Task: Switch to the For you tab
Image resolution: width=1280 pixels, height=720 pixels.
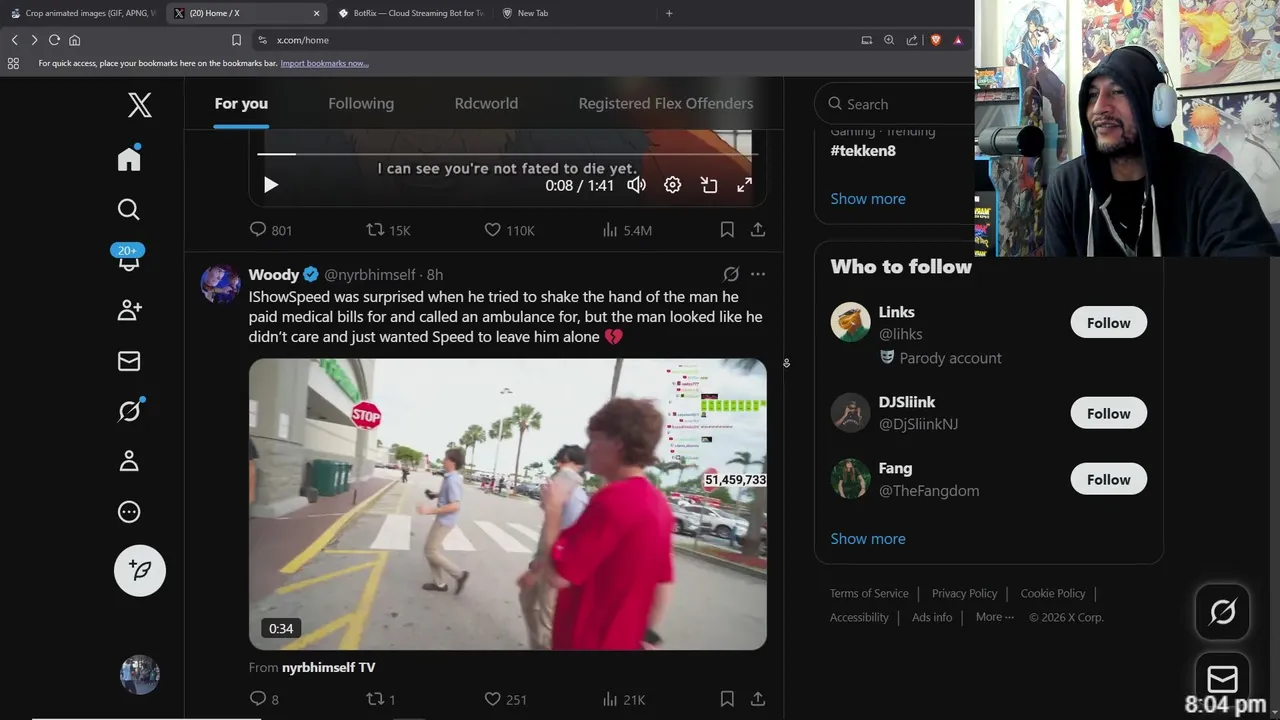Action: [x=241, y=104]
